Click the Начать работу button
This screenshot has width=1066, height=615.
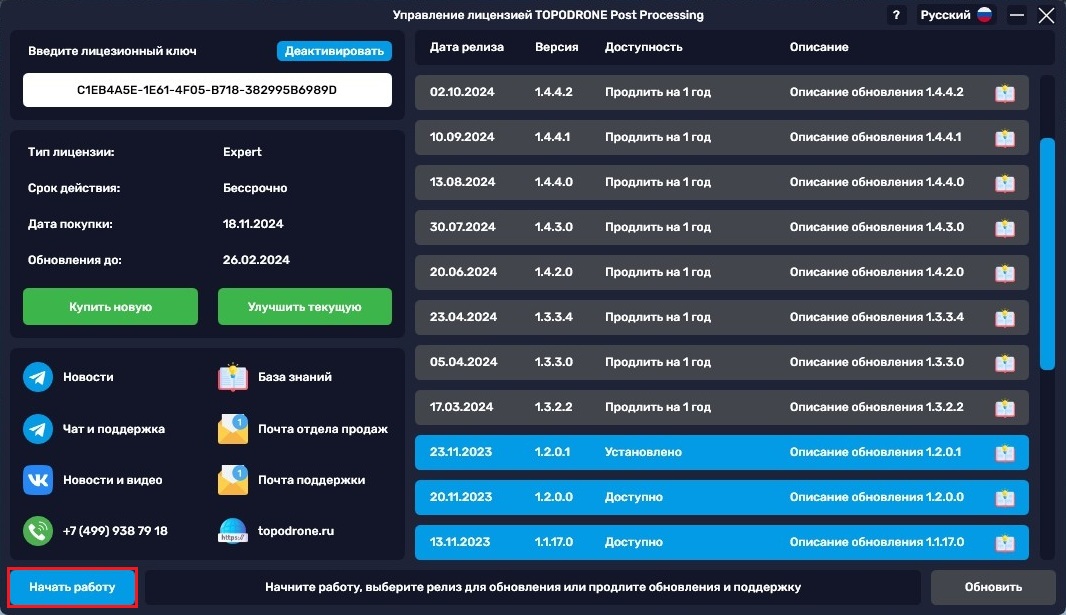(x=72, y=587)
